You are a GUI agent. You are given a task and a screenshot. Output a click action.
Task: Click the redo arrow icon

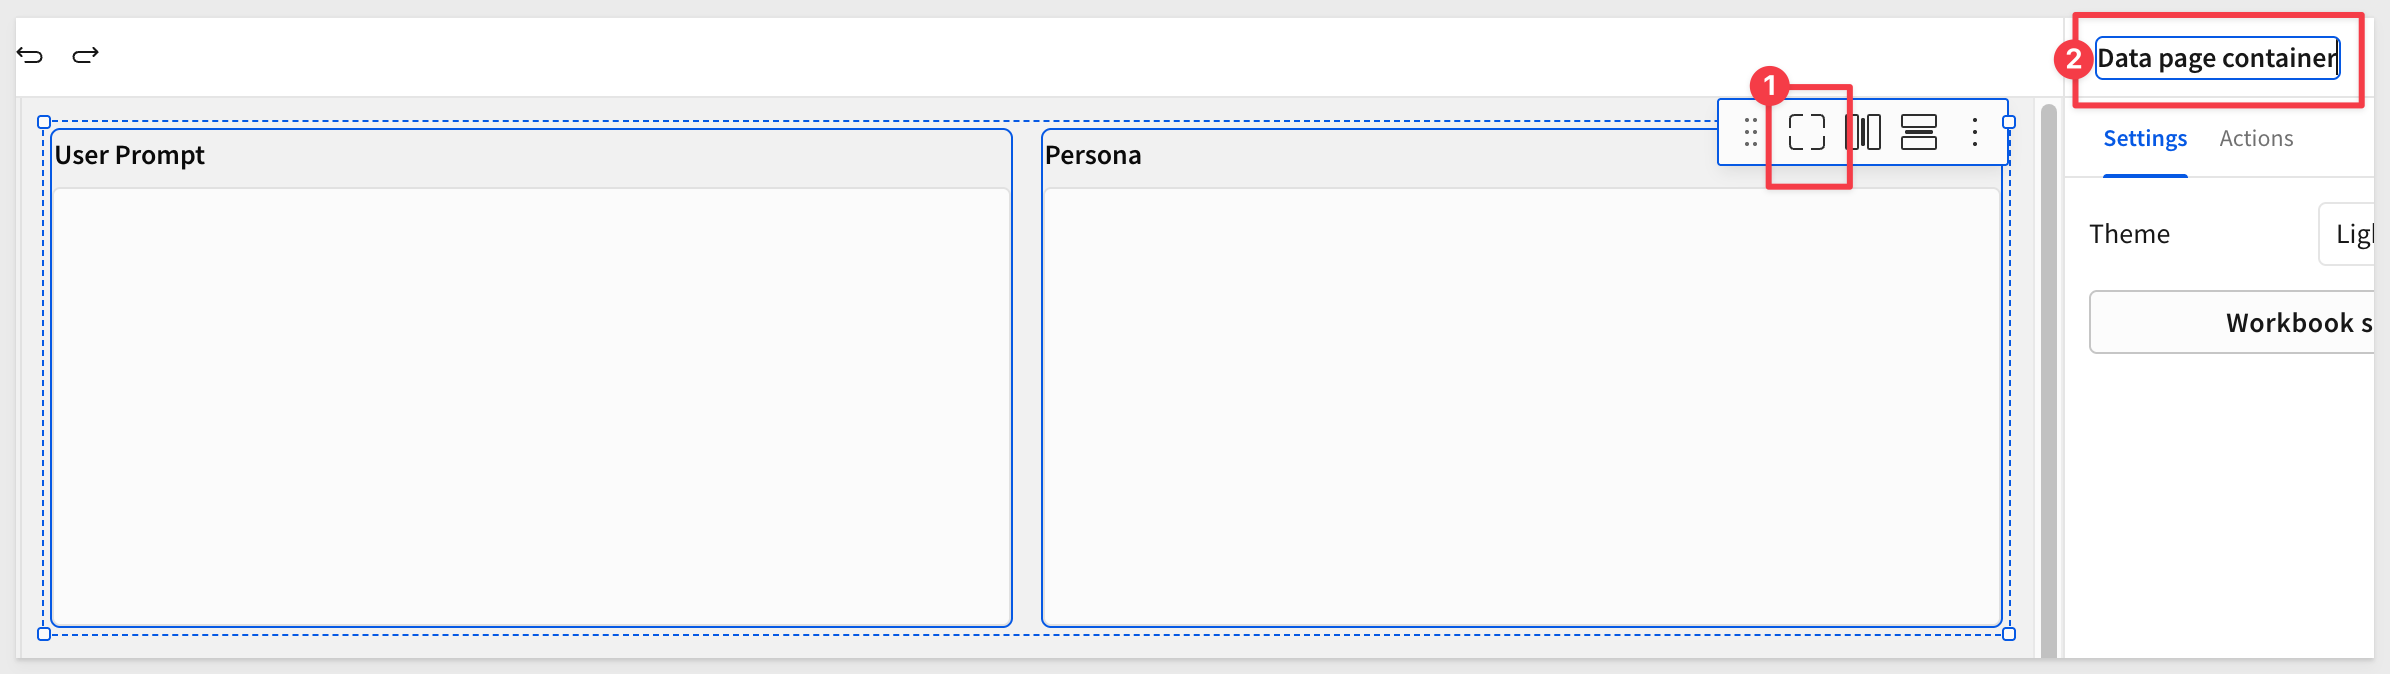coord(86,55)
